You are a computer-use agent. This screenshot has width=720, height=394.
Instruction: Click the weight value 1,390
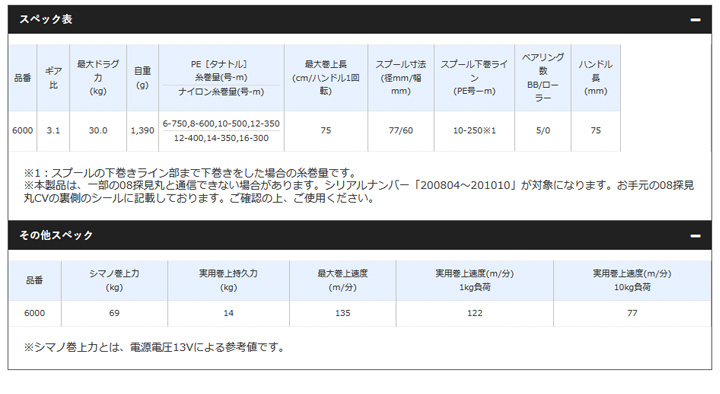pyautogui.click(x=142, y=131)
